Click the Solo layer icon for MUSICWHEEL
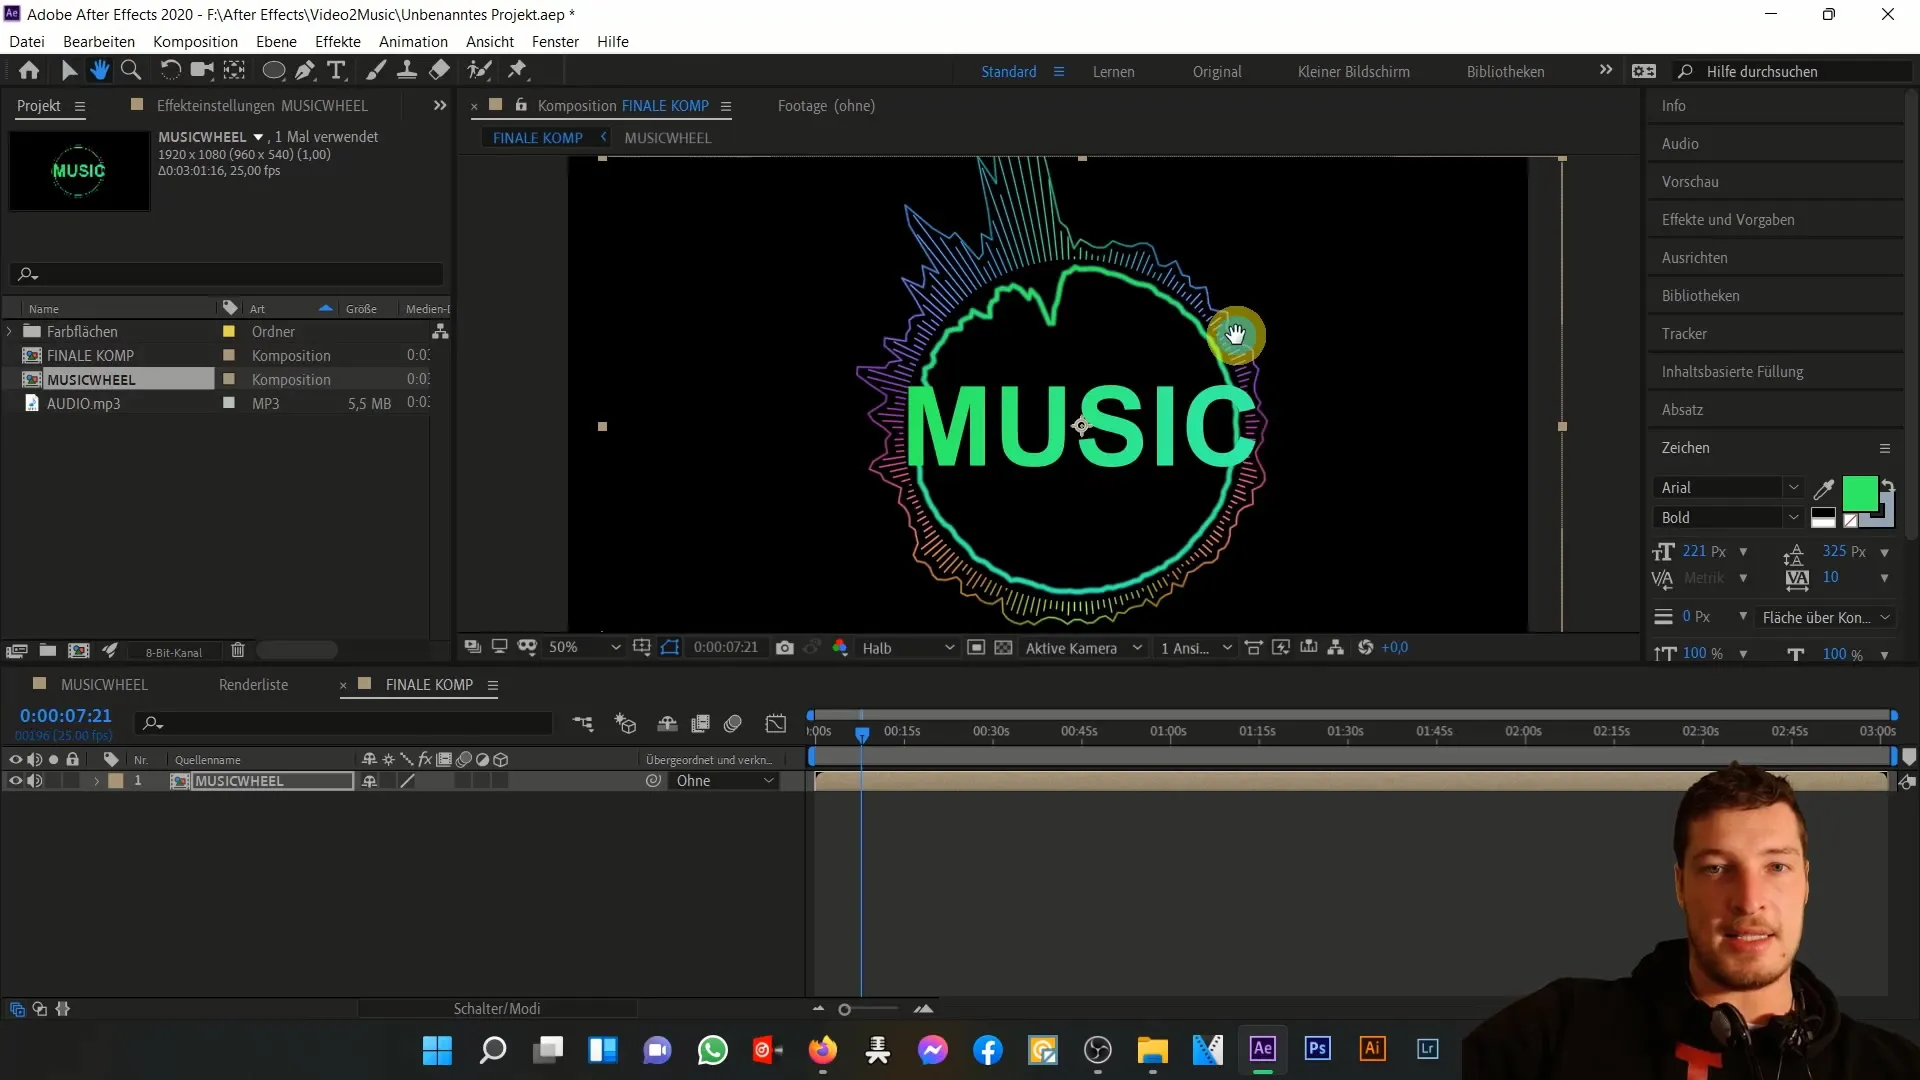The image size is (1920, 1080). [x=53, y=779]
